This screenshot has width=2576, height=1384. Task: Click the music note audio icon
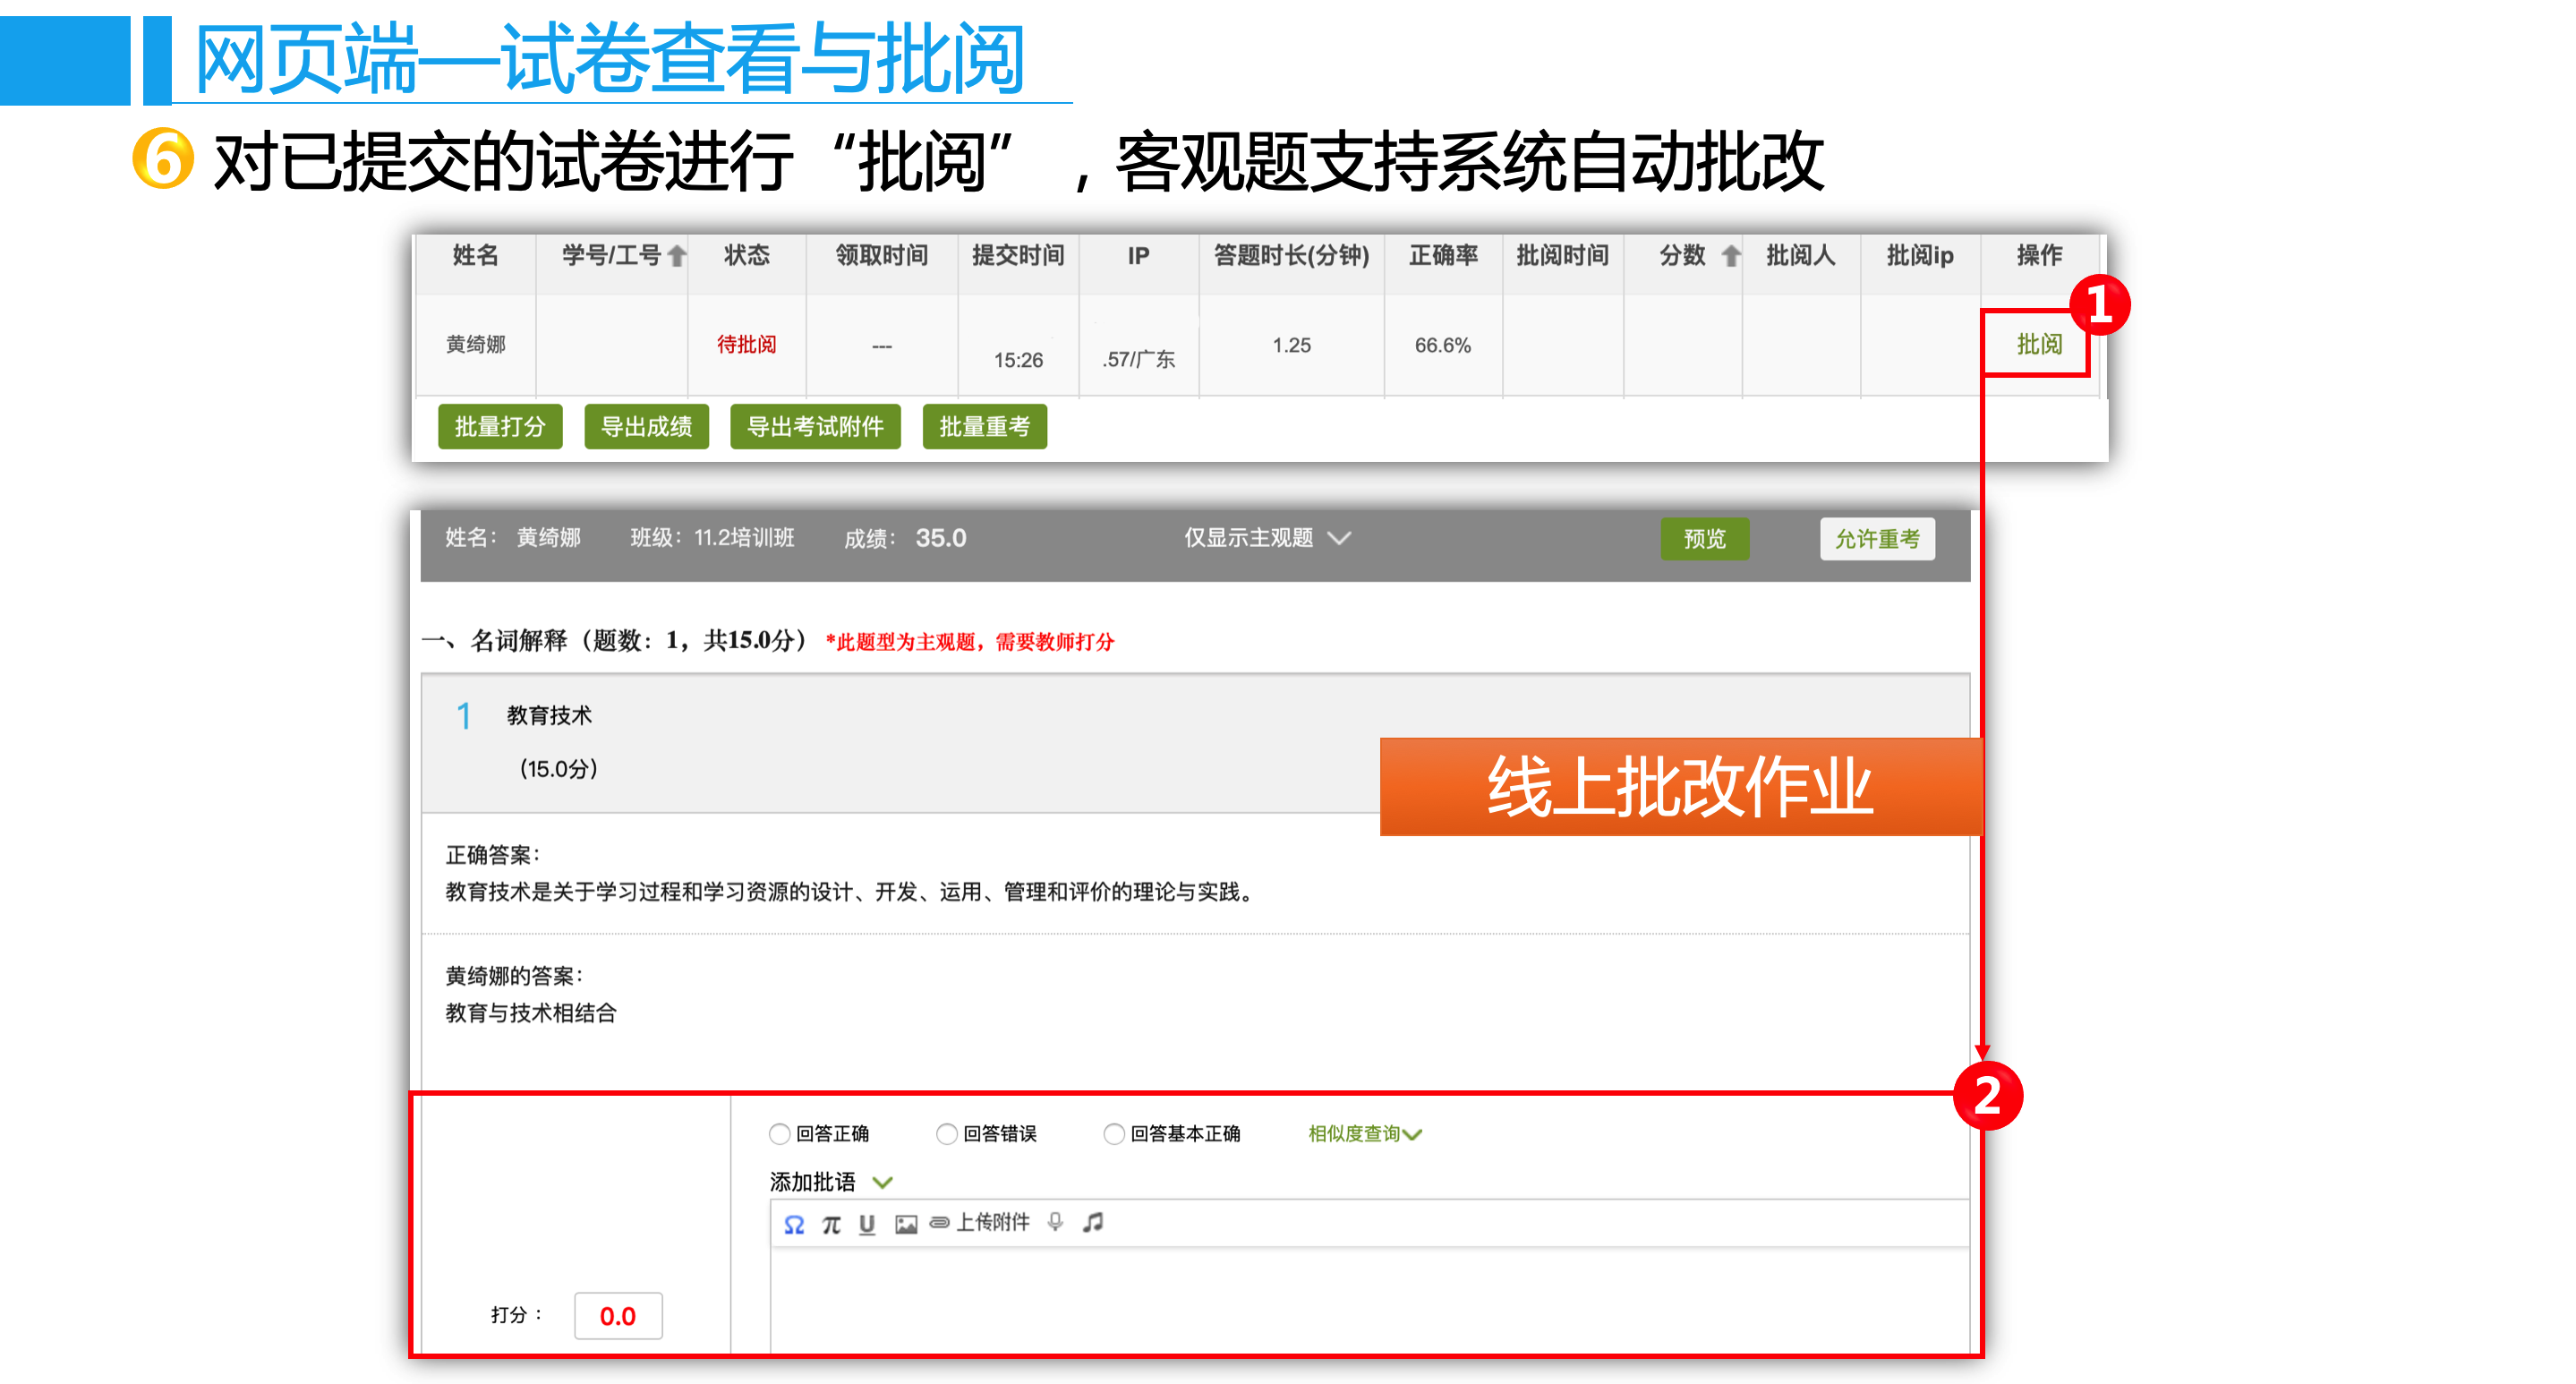pyautogui.click(x=1093, y=1222)
